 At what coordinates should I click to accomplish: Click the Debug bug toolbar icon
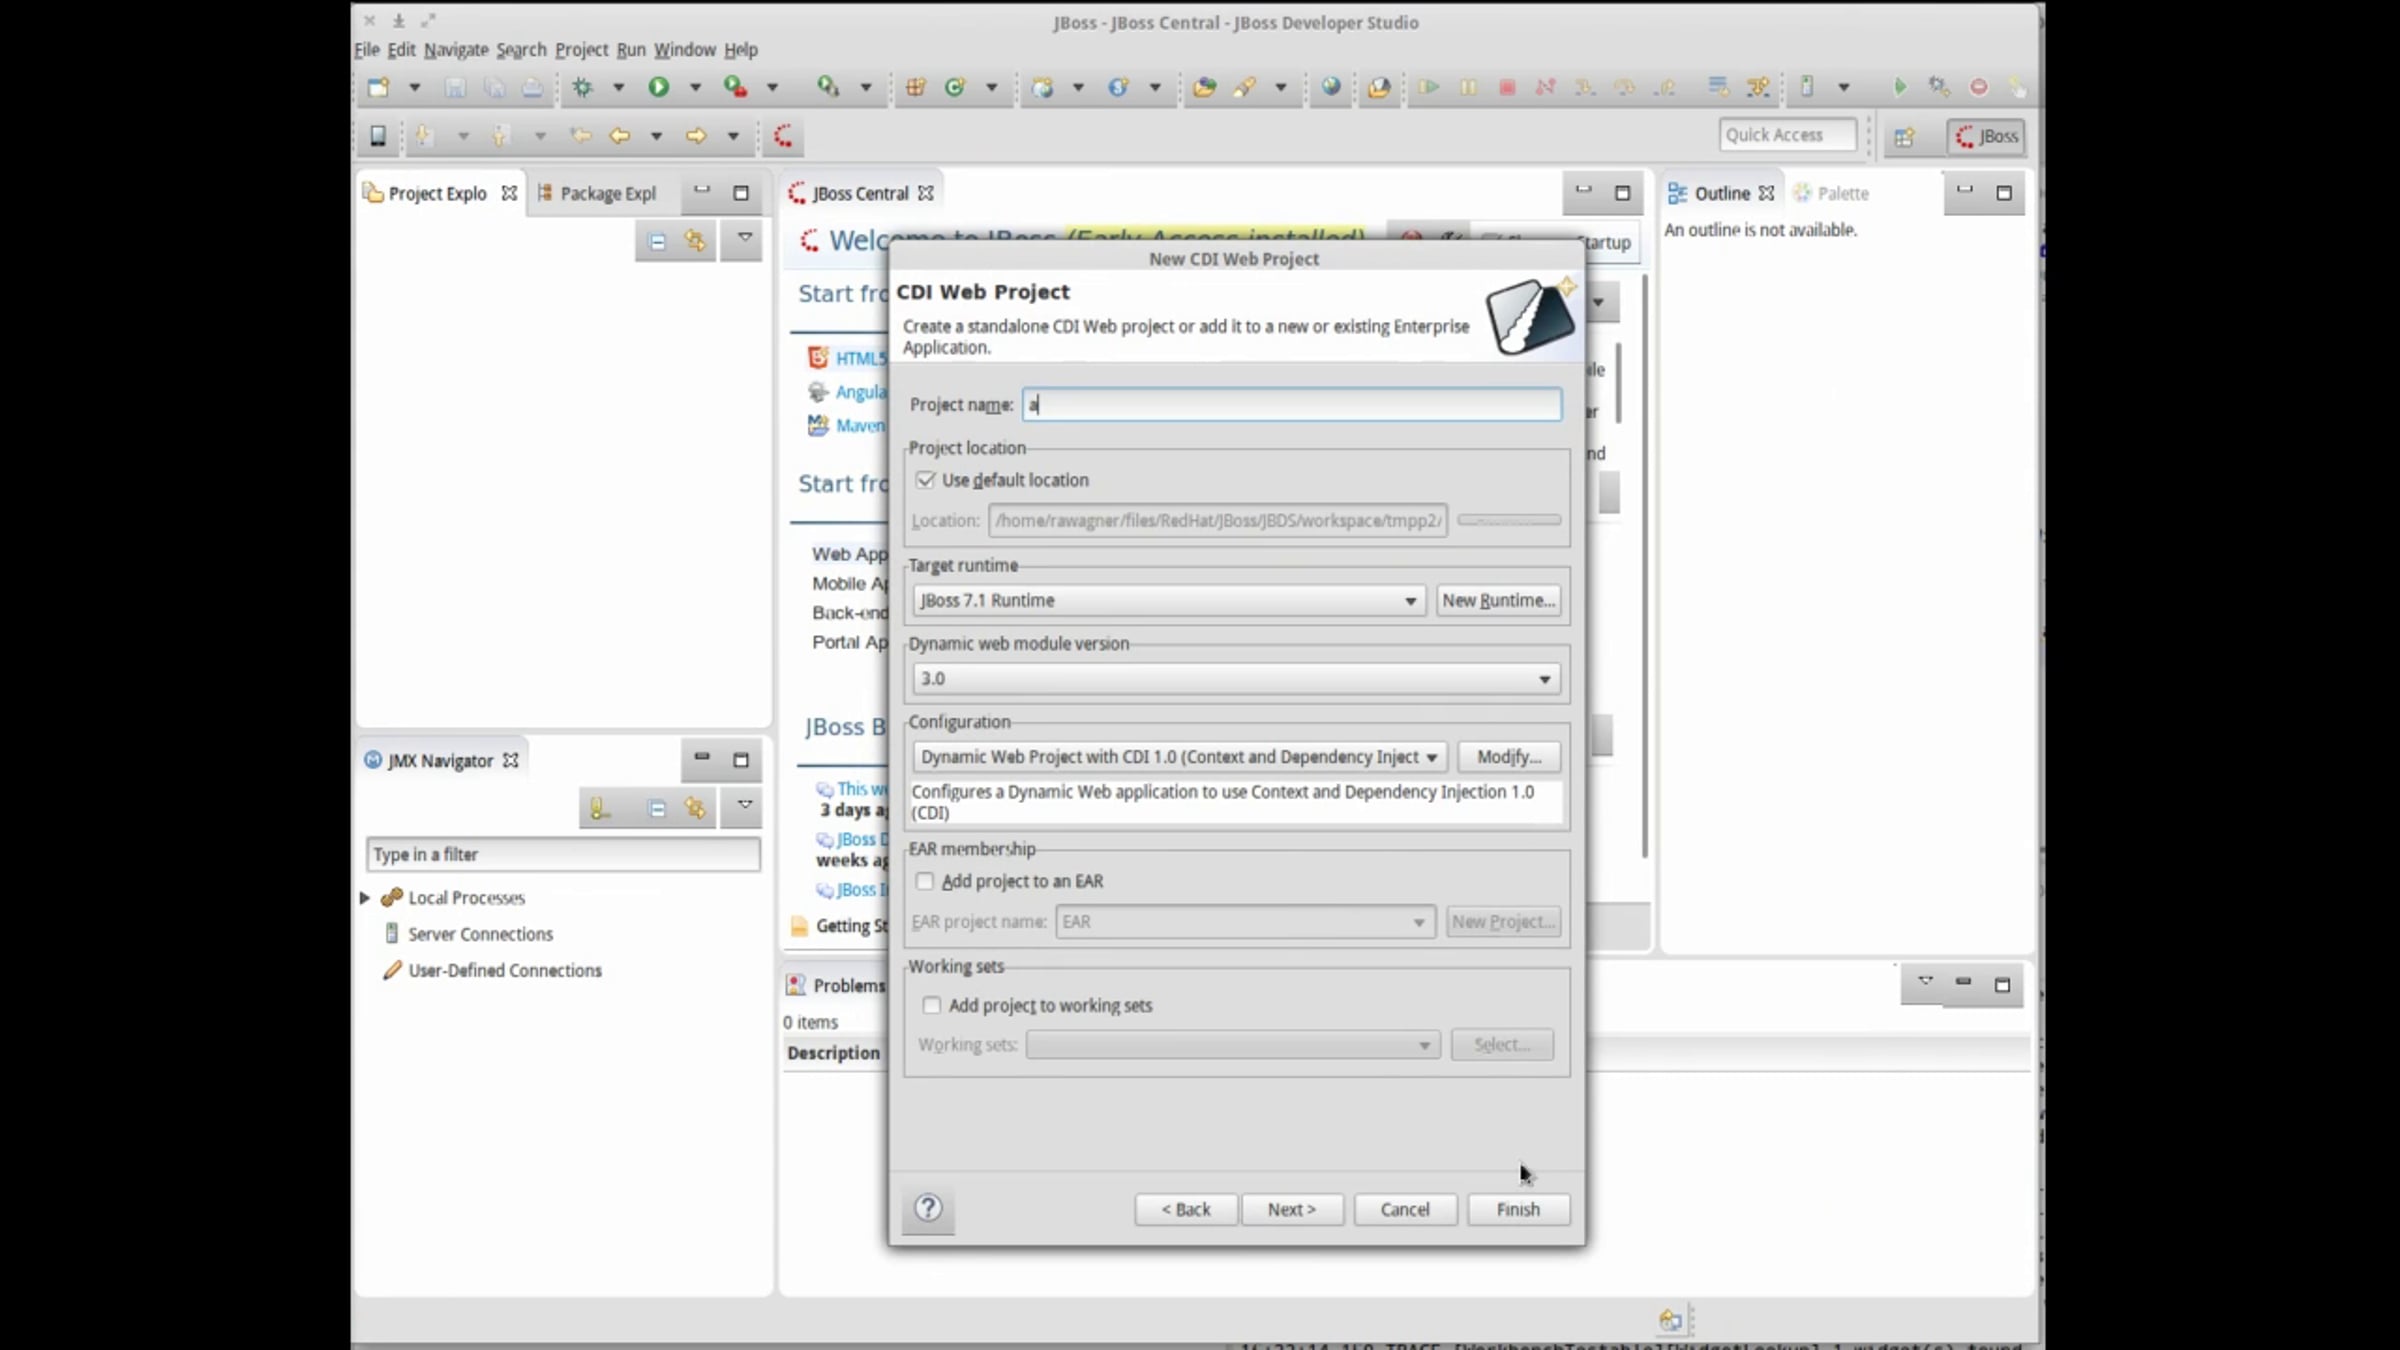point(582,87)
